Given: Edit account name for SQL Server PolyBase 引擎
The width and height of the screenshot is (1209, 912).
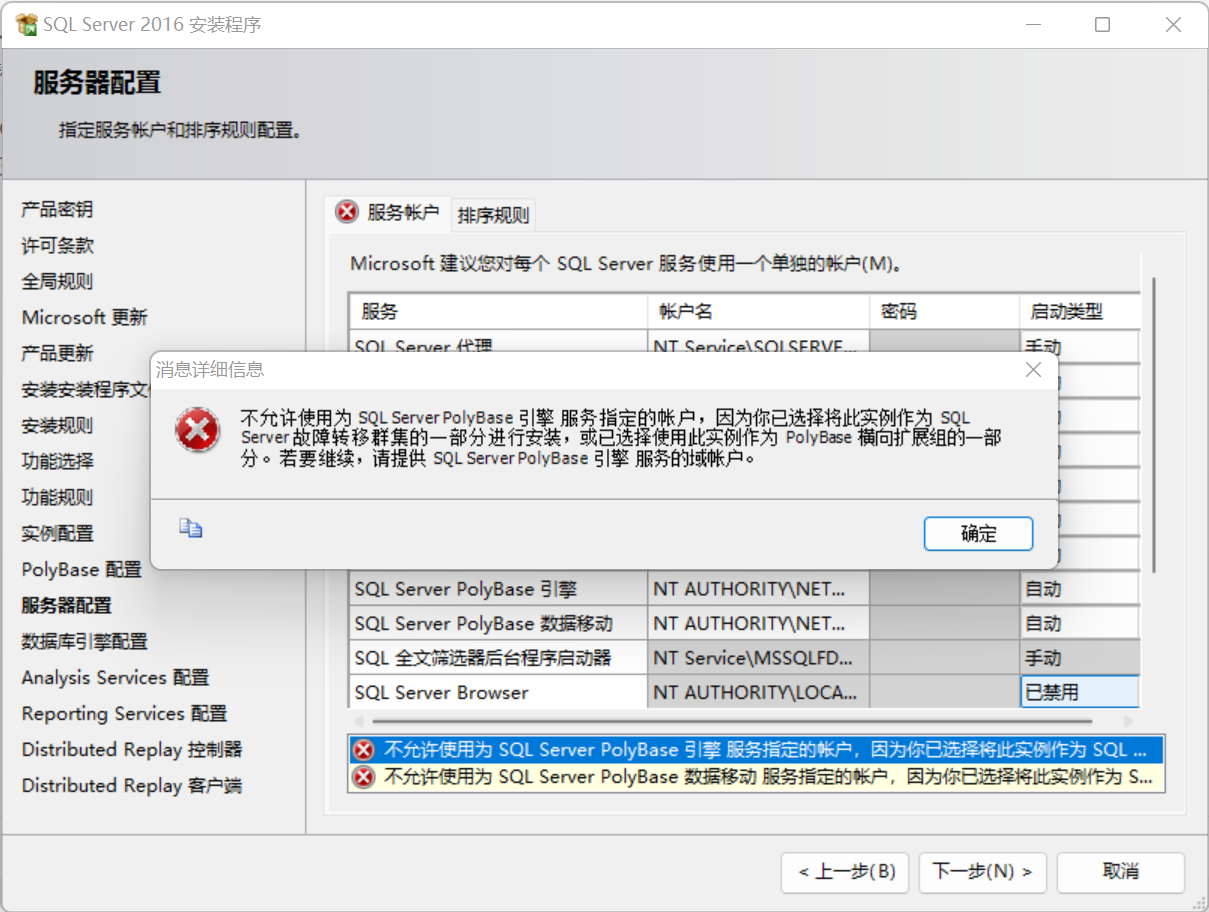Looking at the screenshot, I should (x=758, y=589).
